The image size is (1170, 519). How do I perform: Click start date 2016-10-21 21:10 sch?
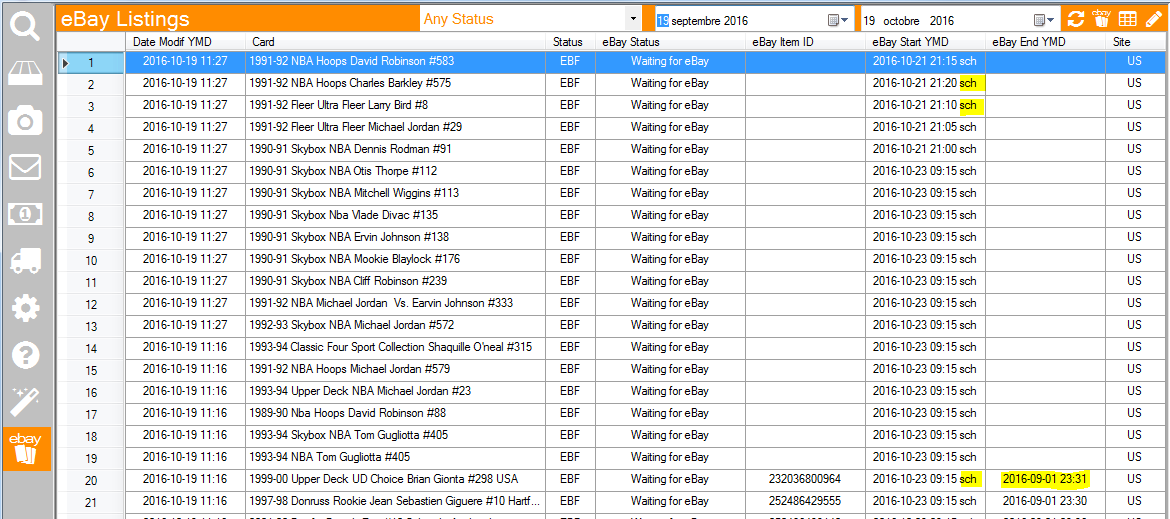(925, 105)
